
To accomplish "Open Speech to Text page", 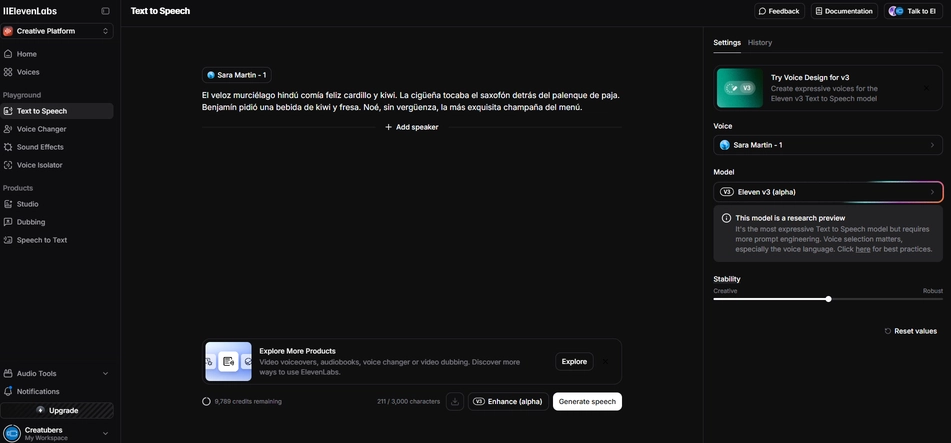I will tap(42, 240).
